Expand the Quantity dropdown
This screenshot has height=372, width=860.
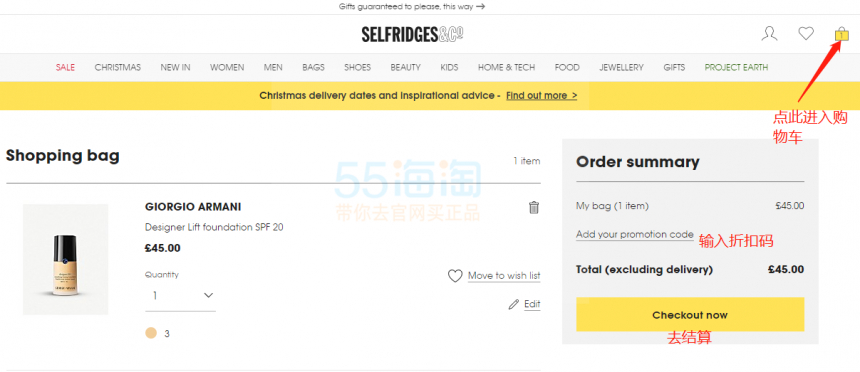180,296
